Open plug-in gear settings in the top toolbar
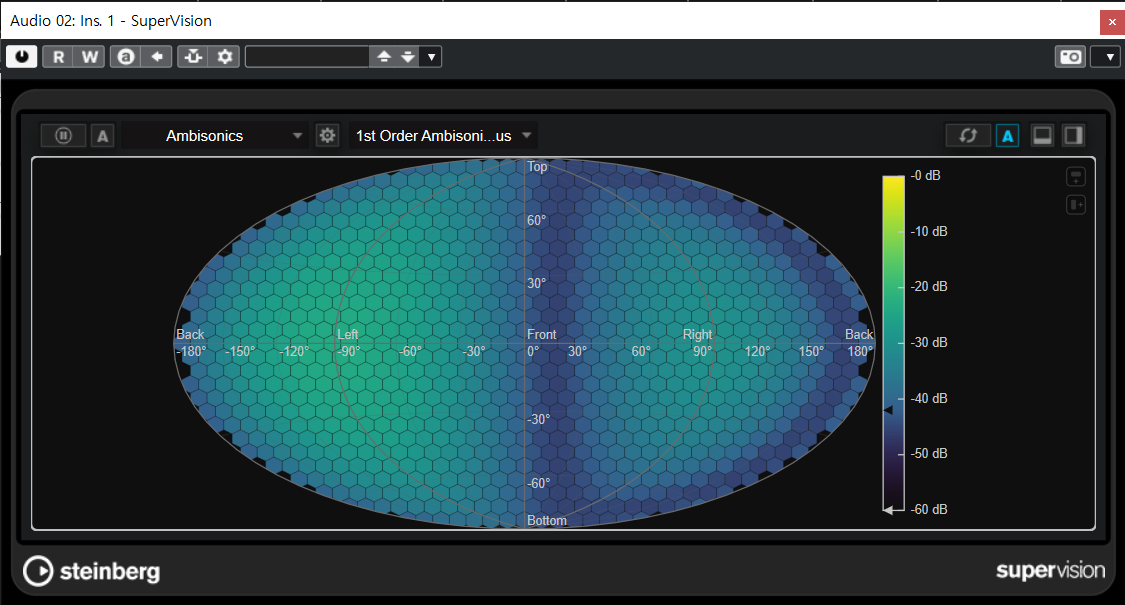 pos(225,57)
